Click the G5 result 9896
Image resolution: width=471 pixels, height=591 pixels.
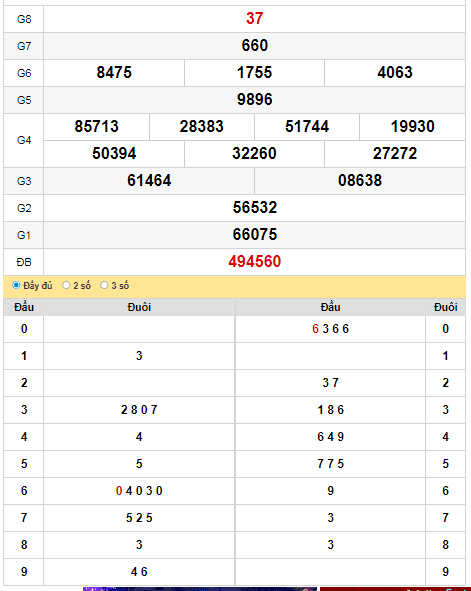(255, 100)
